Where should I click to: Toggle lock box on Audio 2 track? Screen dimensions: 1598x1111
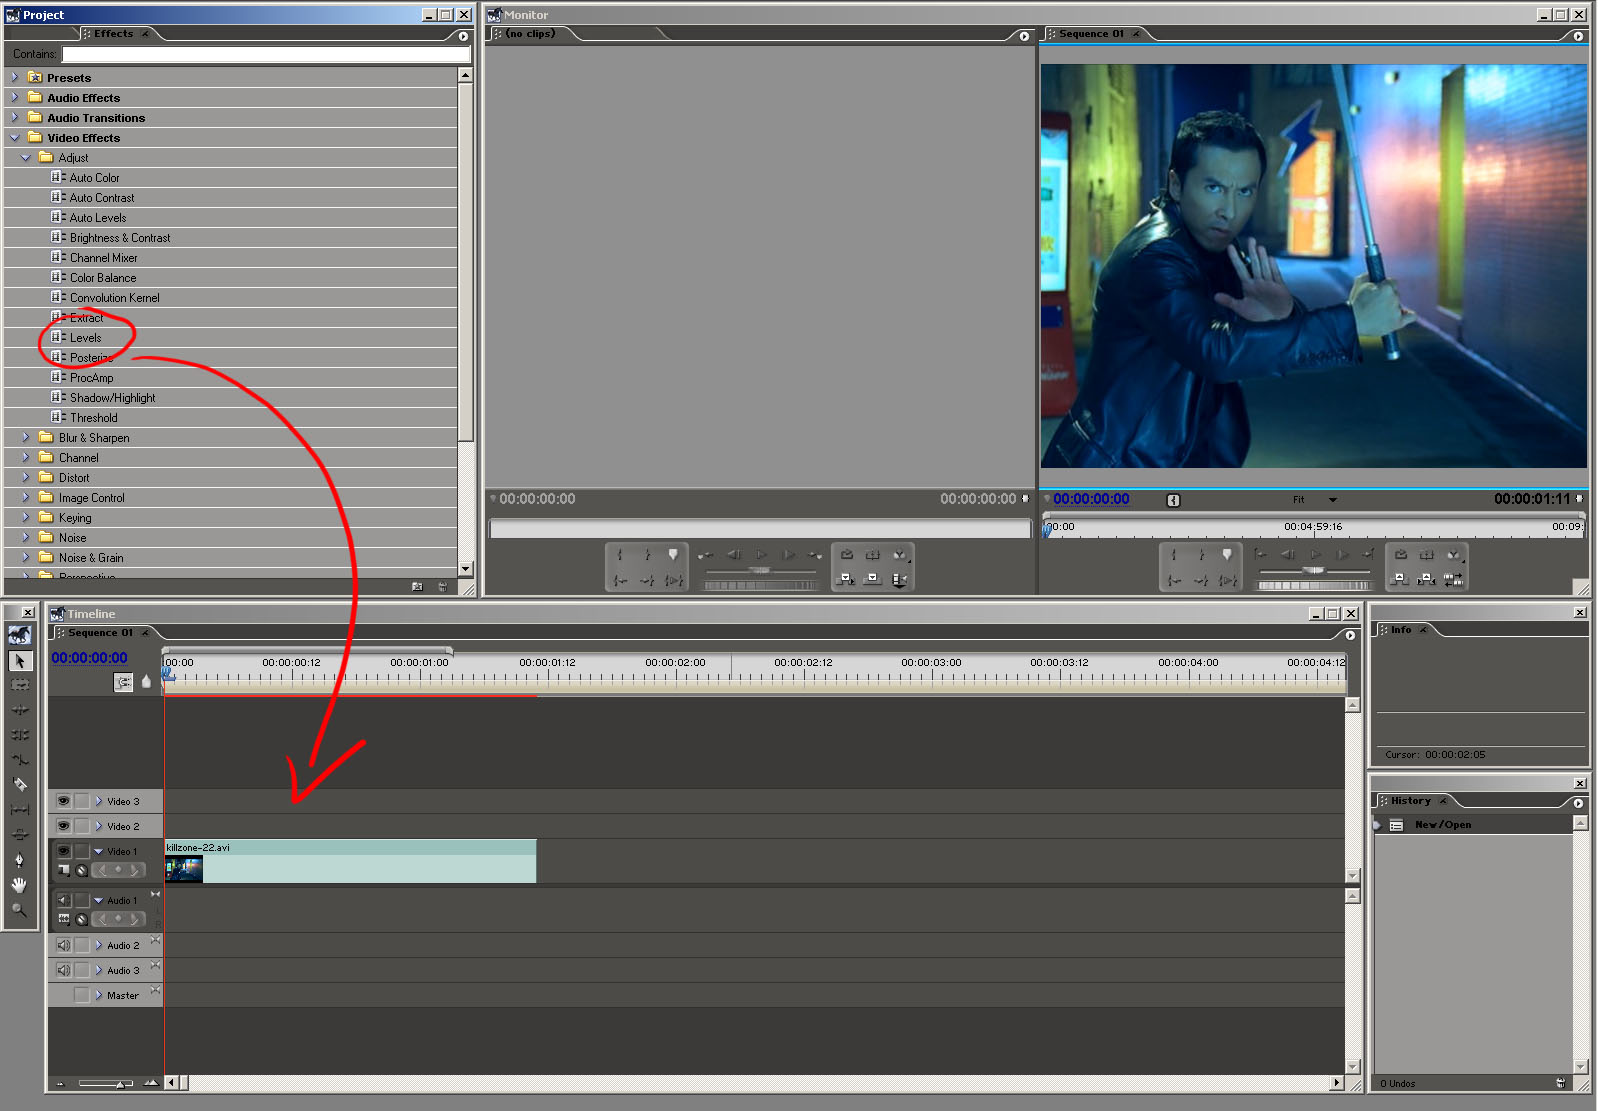tap(82, 945)
